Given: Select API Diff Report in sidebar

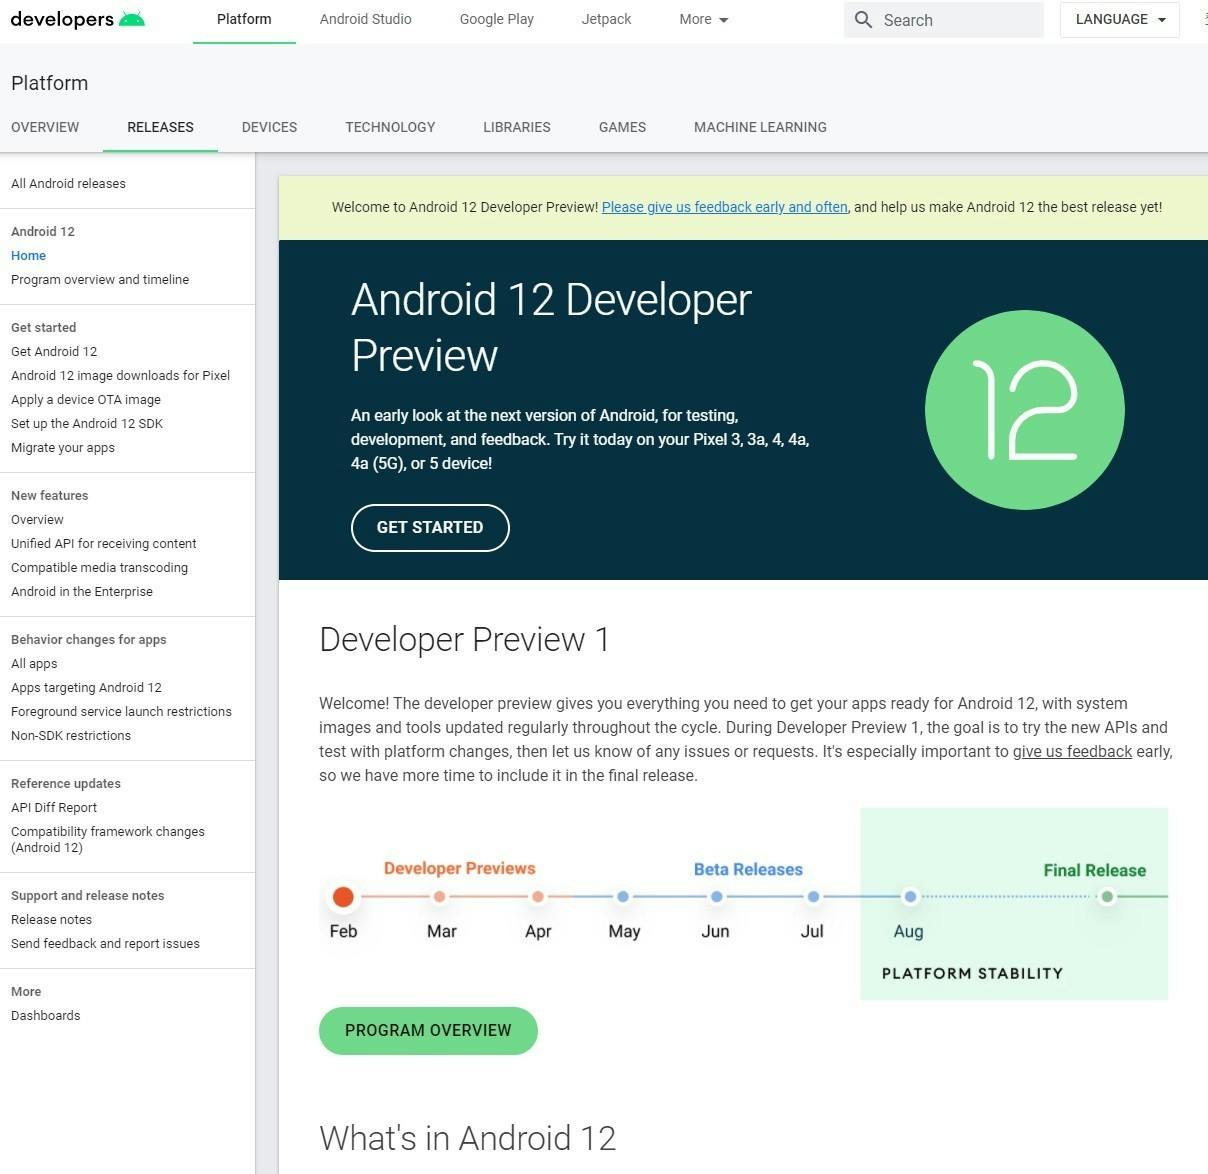Looking at the screenshot, I should coord(54,808).
